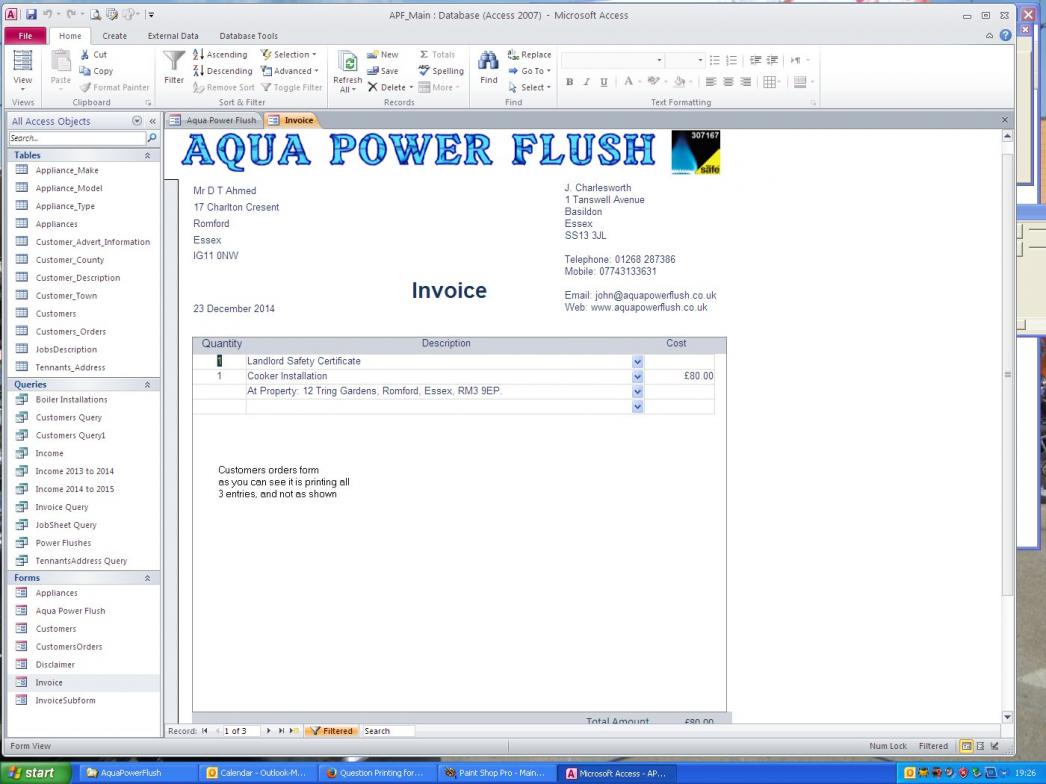
Task: Switch to the Aqua Power Flush document tab
Action: point(214,120)
